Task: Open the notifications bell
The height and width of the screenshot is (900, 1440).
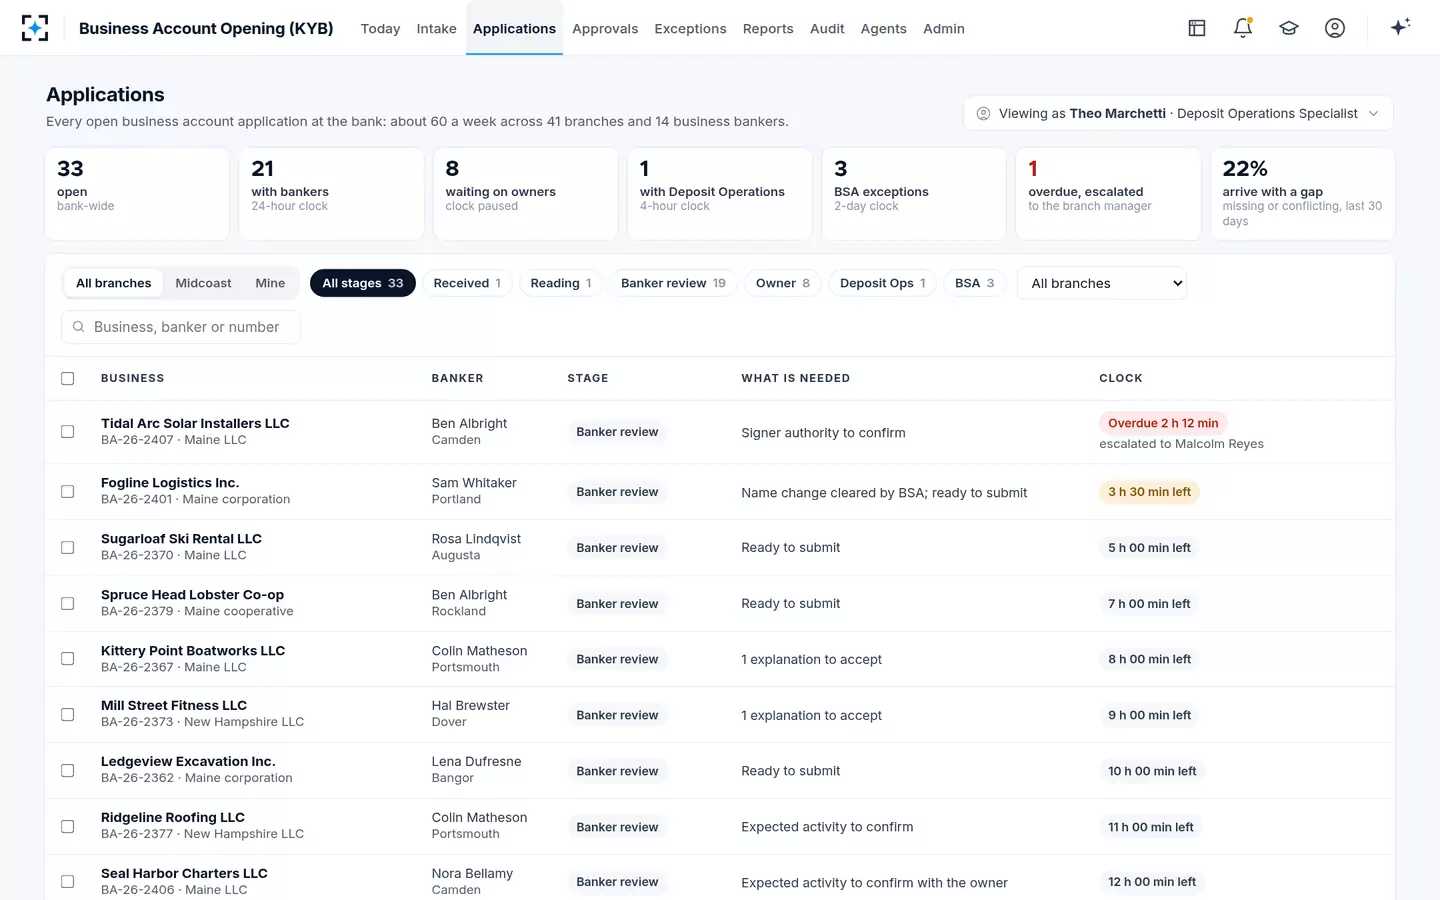Action: pos(1243,28)
